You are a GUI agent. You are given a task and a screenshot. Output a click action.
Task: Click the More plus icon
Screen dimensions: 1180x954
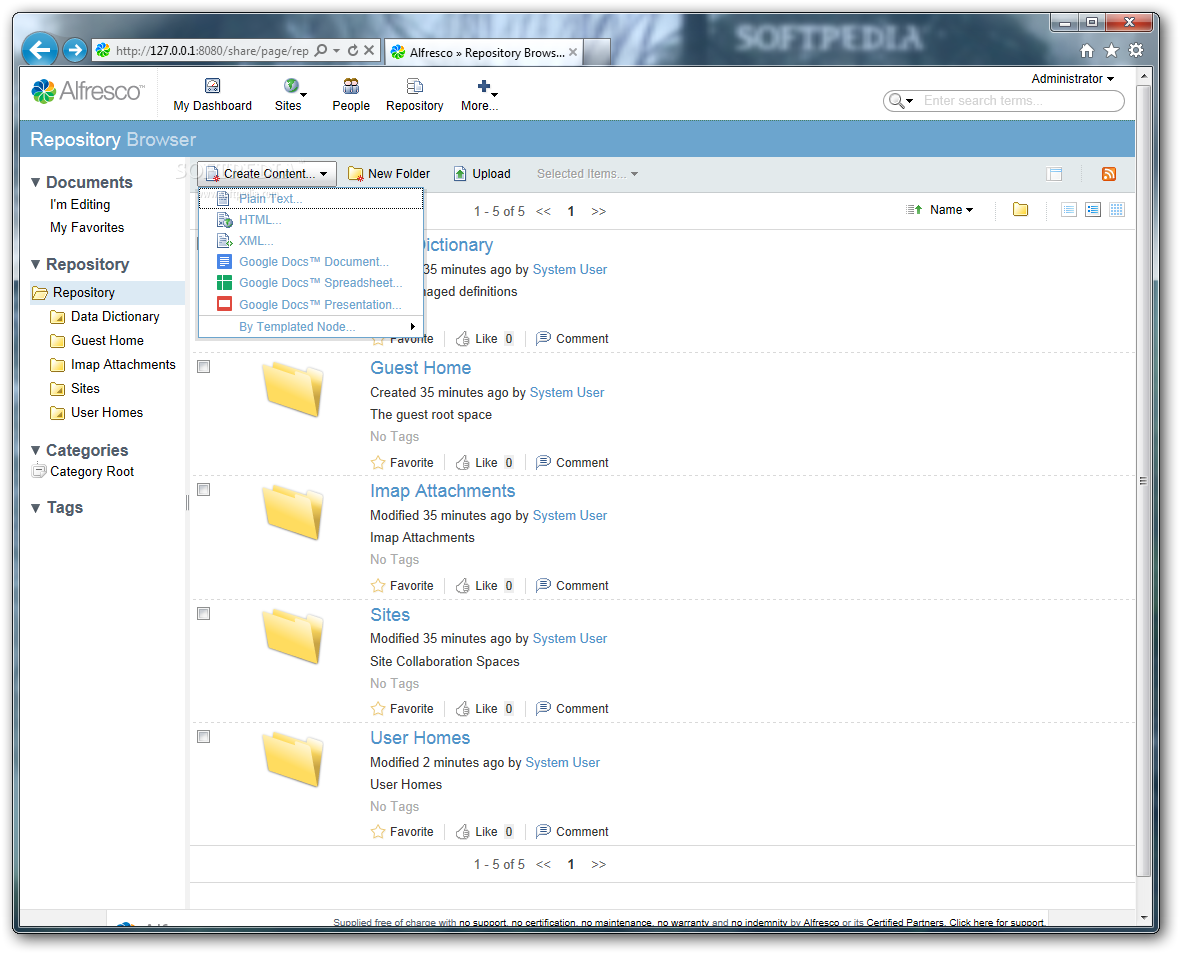(x=484, y=86)
